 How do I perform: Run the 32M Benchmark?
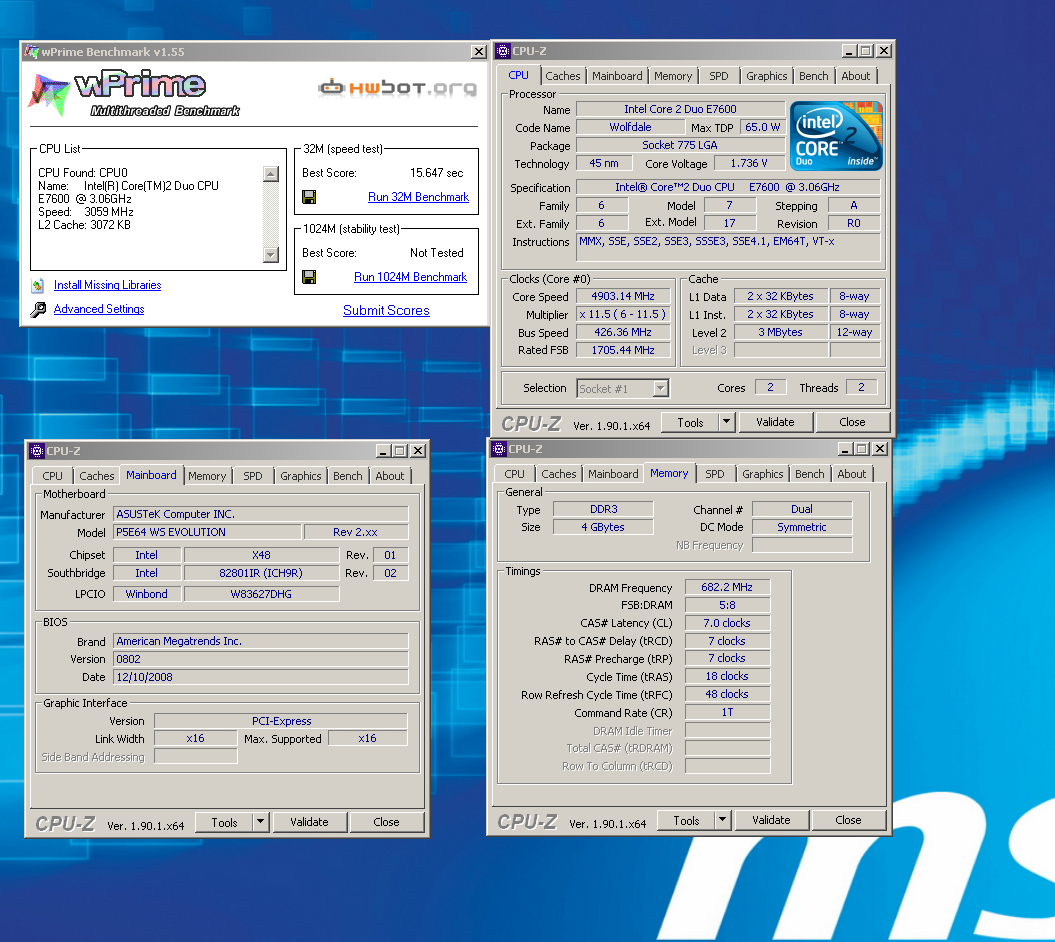pyautogui.click(x=418, y=197)
